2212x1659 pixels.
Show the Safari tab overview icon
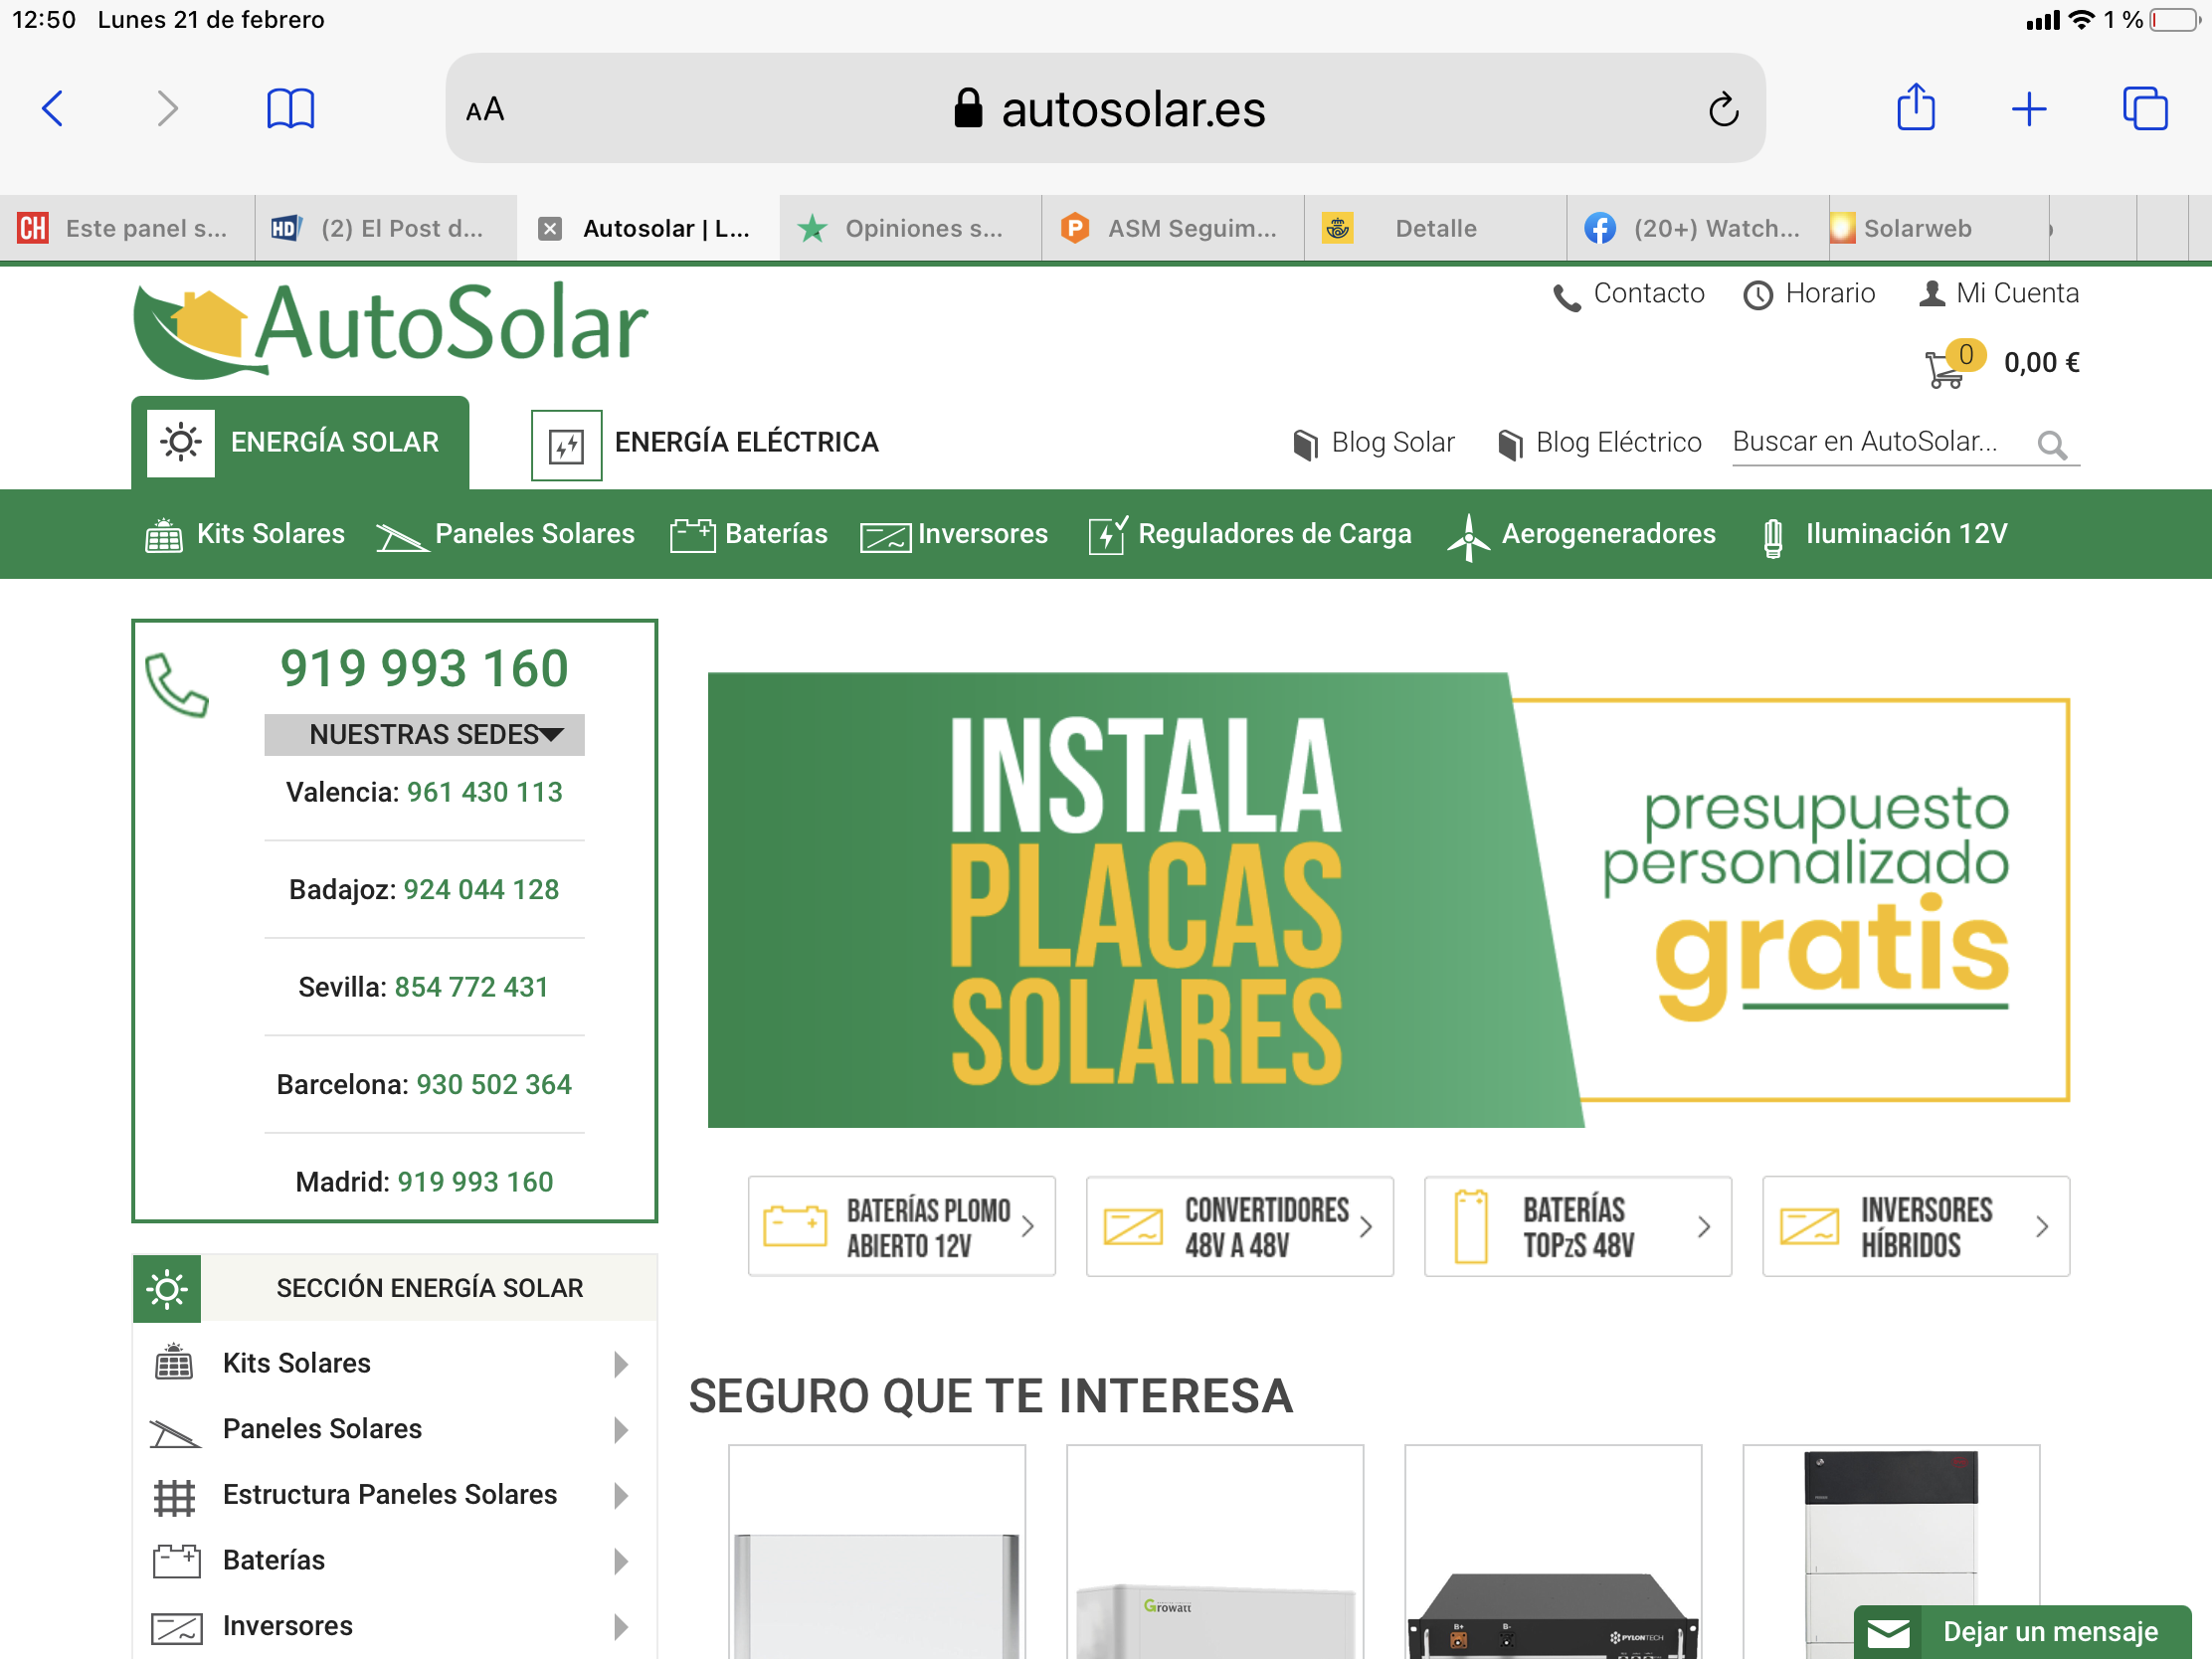pyautogui.click(x=2145, y=108)
